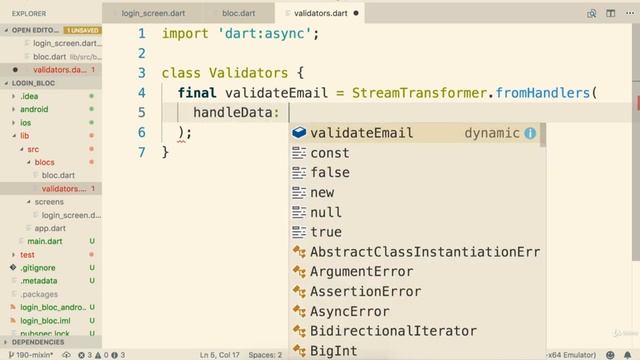
Task: Open the .gitignore file
Action: (38, 268)
